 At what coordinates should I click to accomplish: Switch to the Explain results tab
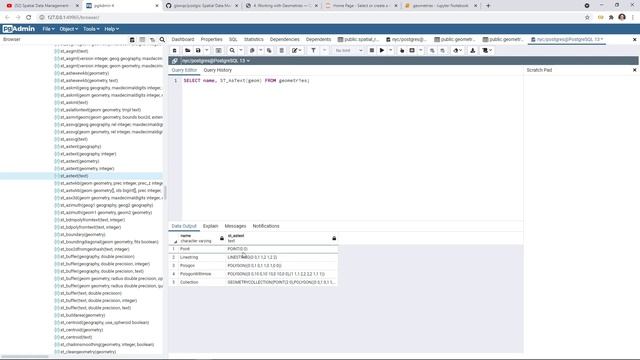pos(210,226)
